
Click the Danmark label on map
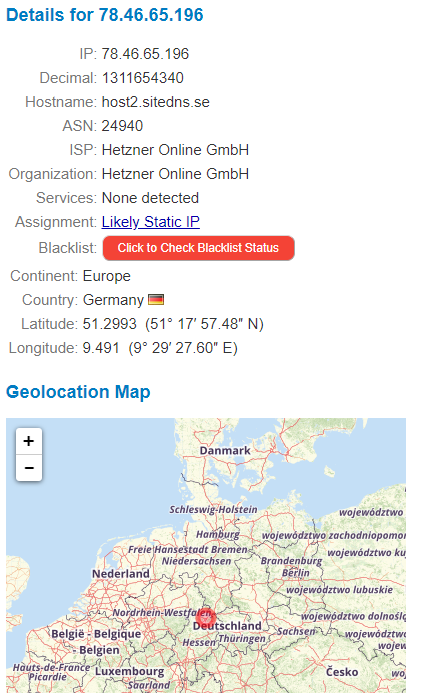(x=225, y=451)
